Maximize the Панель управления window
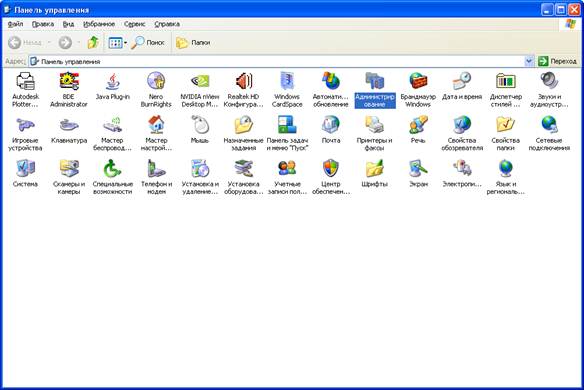Image resolution: width=584 pixels, height=390 pixels. (561, 9)
